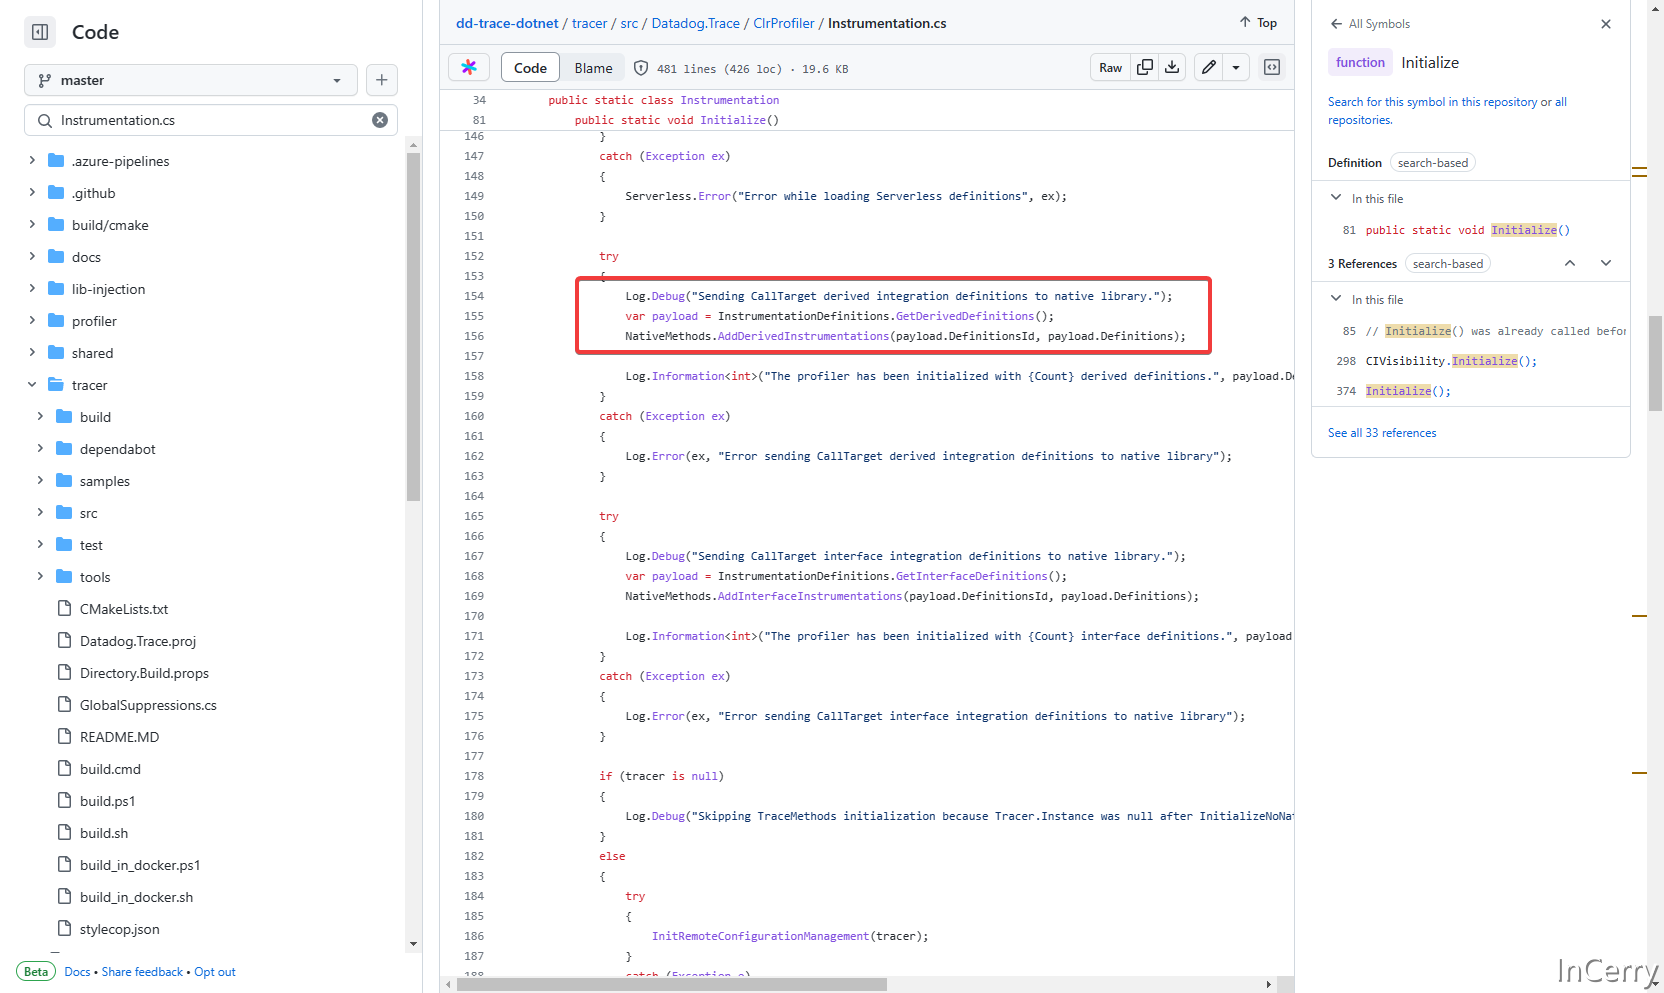Open README.MD in file tree
The image size is (1664, 993).
(119, 737)
